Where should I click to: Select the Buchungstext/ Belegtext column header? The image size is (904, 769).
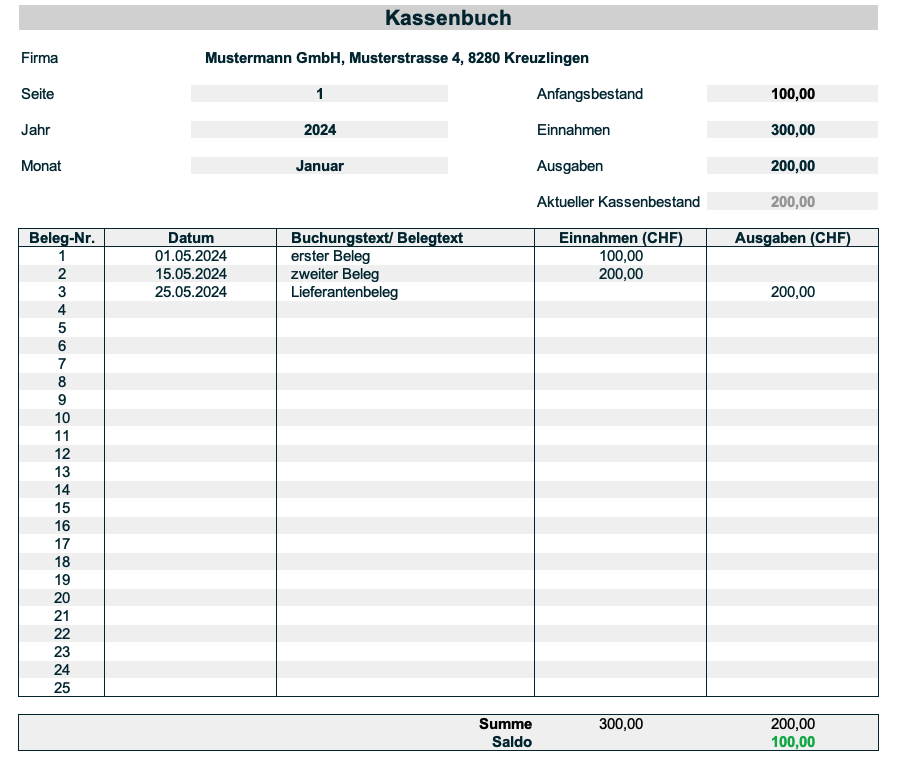(376, 238)
